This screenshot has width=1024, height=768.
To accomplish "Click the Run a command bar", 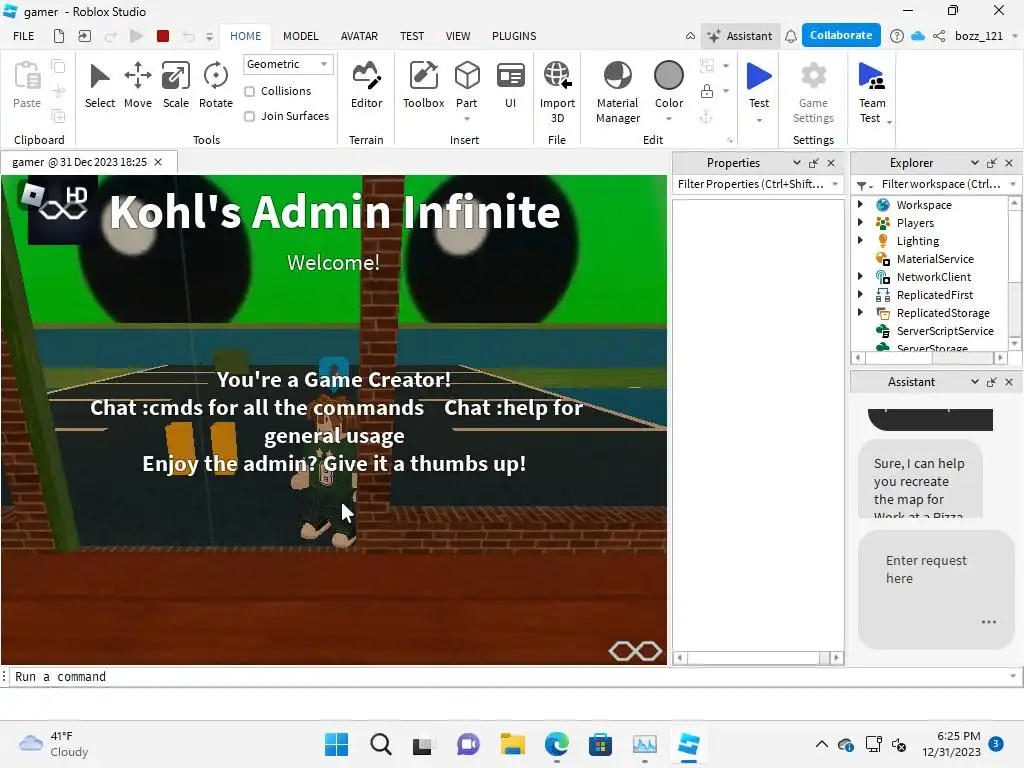I will pyautogui.click(x=509, y=677).
